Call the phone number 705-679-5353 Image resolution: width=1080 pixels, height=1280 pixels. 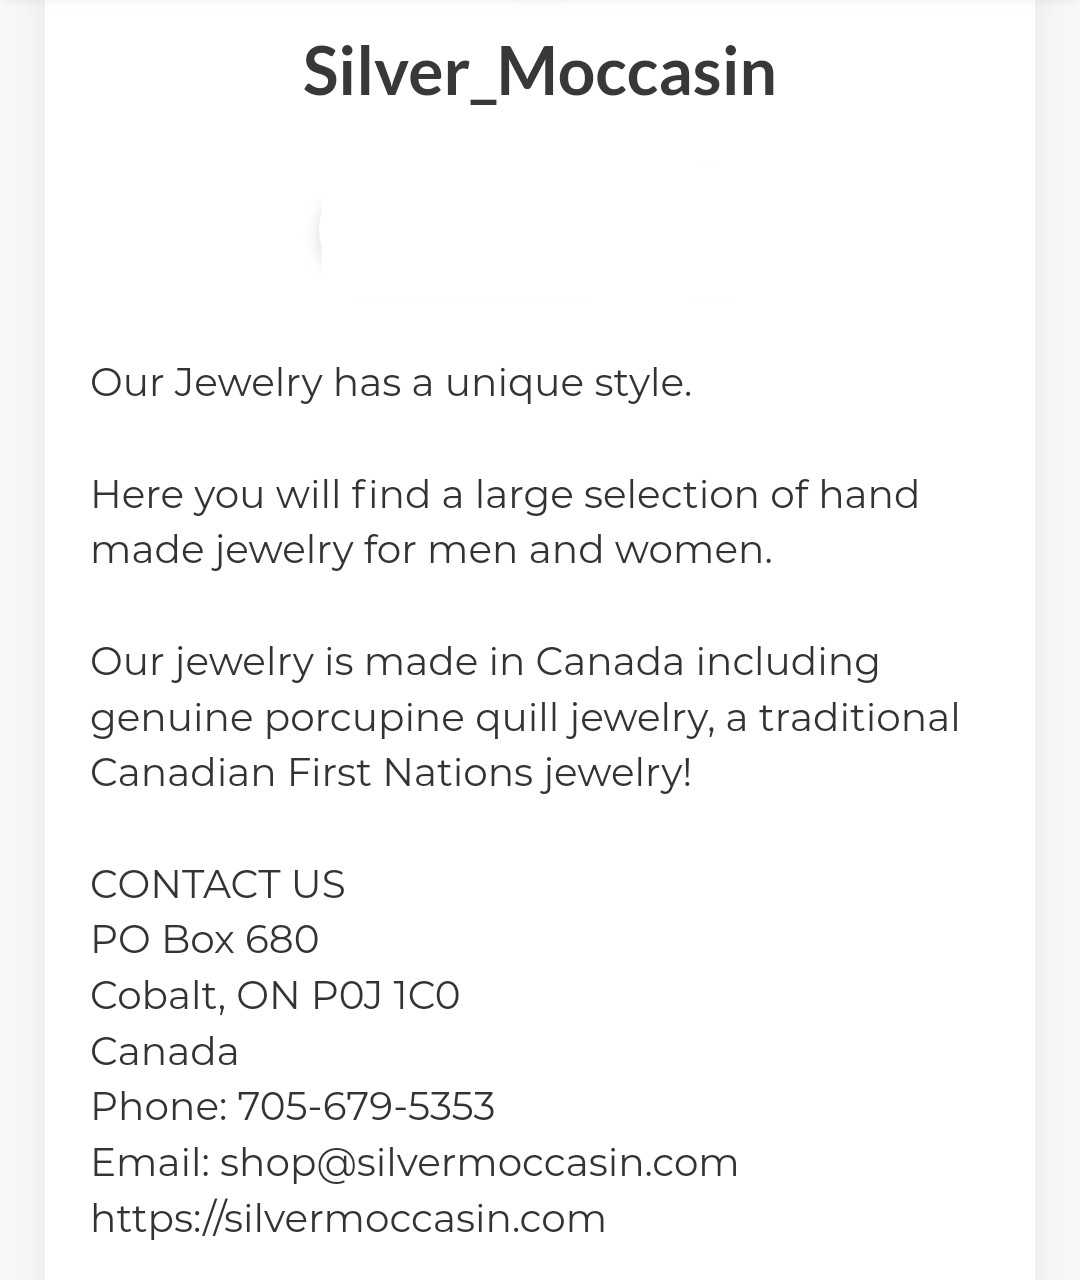click(x=366, y=1107)
